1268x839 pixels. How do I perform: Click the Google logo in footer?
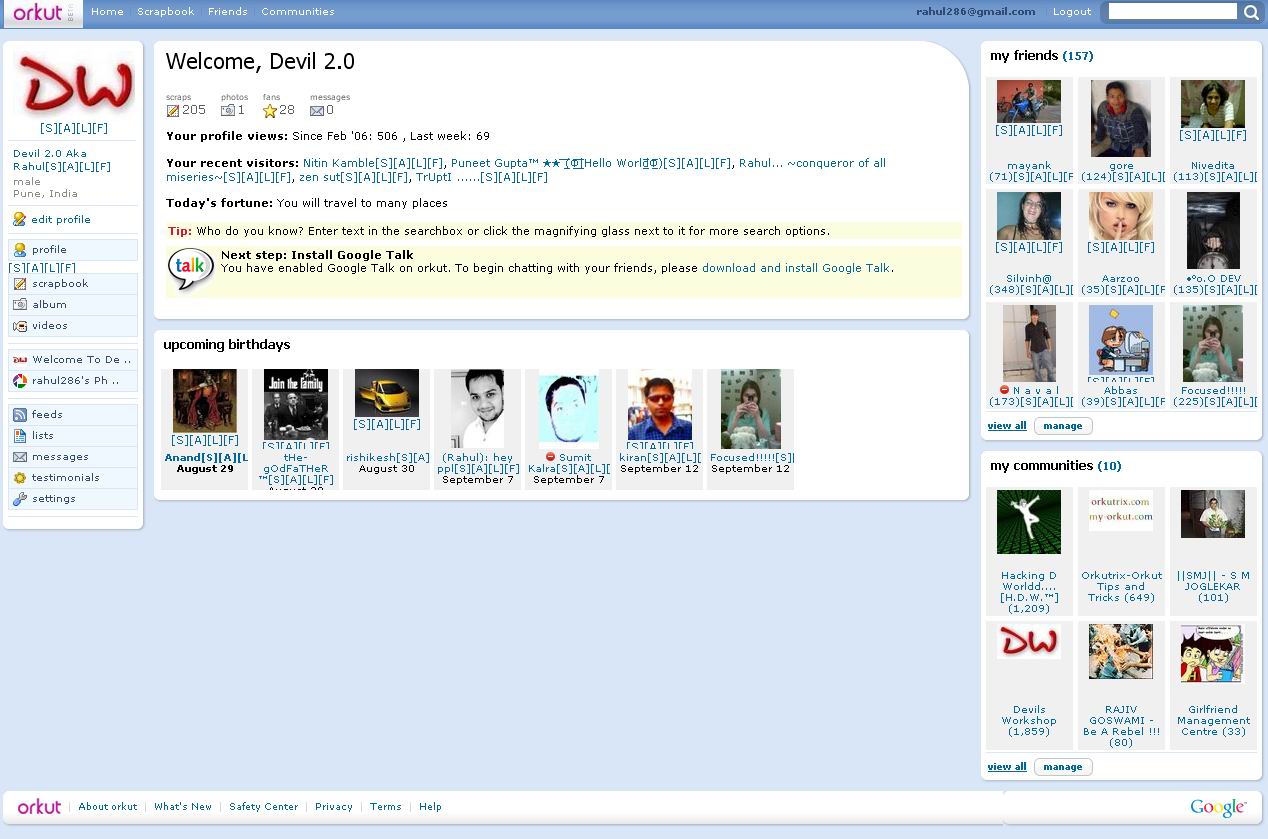point(1218,807)
